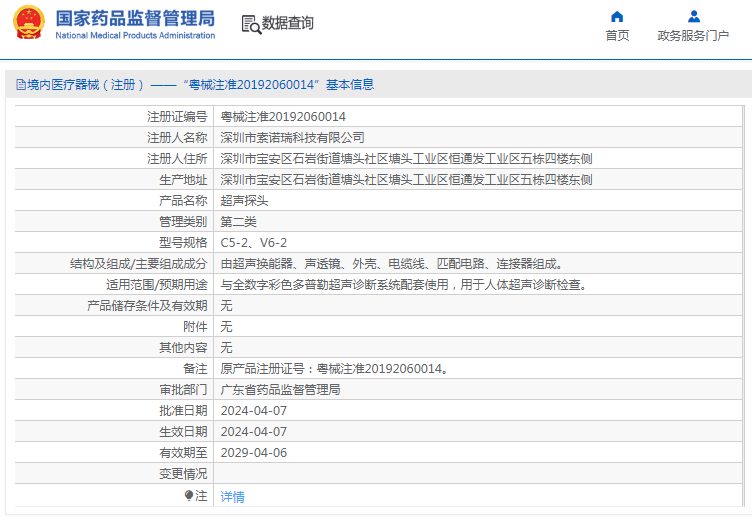Click 国家药品监督管理局 site title
This screenshot has width=752, height=520.
(135, 18)
